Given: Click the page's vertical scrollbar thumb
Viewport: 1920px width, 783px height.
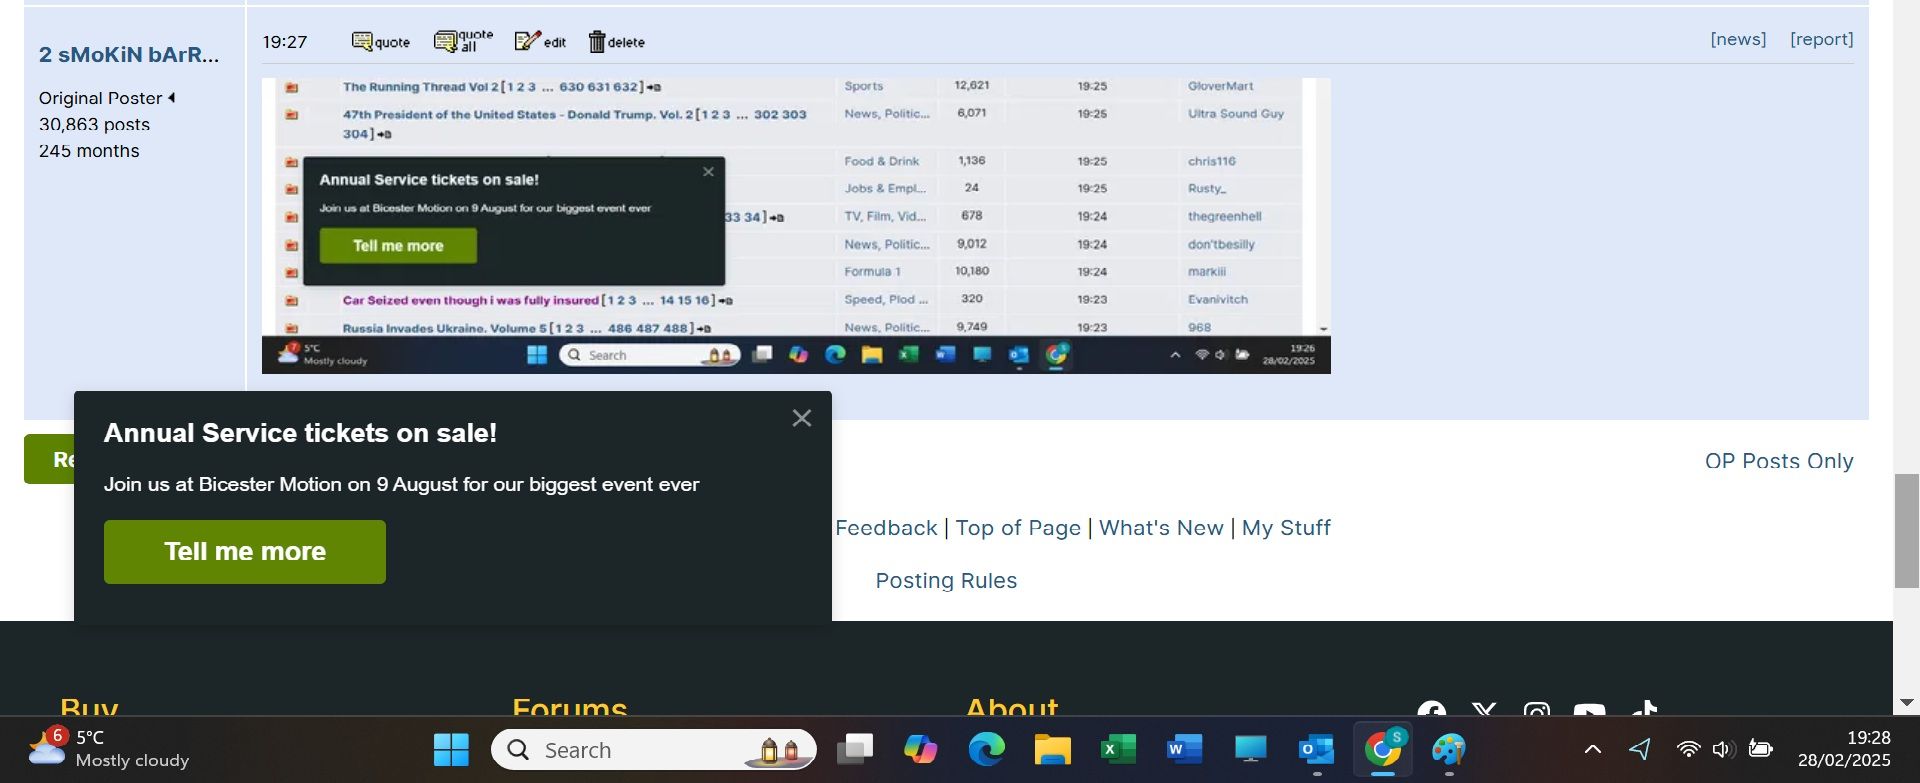Looking at the screenshot, I should pyautogui.click(x=1906, y=530).
